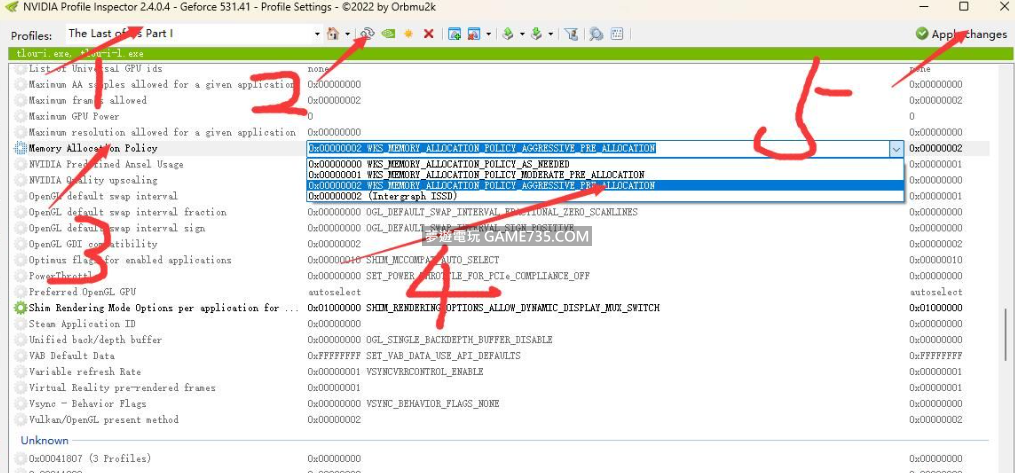The height and width of the screenshot is (473, 1015).
Task: Click the gear icon beside Unified back/depth buffer
Action: click(21, 340)
